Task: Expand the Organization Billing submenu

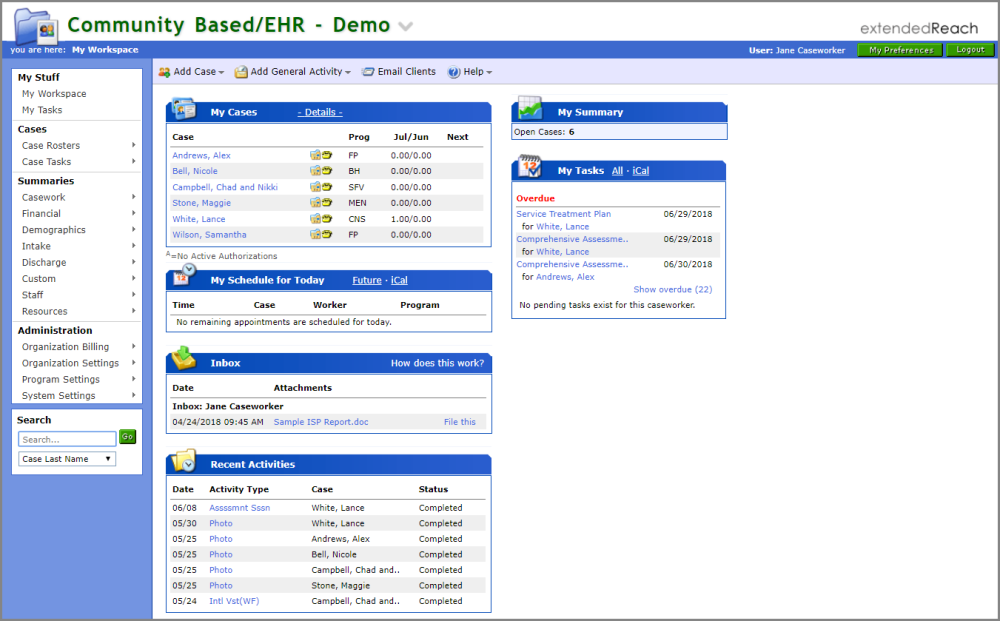Action: pyautogui.click(x=133, y=346)
